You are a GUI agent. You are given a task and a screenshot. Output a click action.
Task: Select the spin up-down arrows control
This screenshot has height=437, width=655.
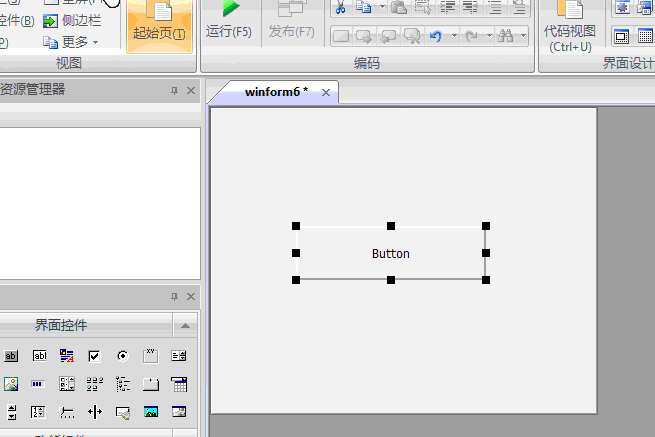click(x=12, y=412)
